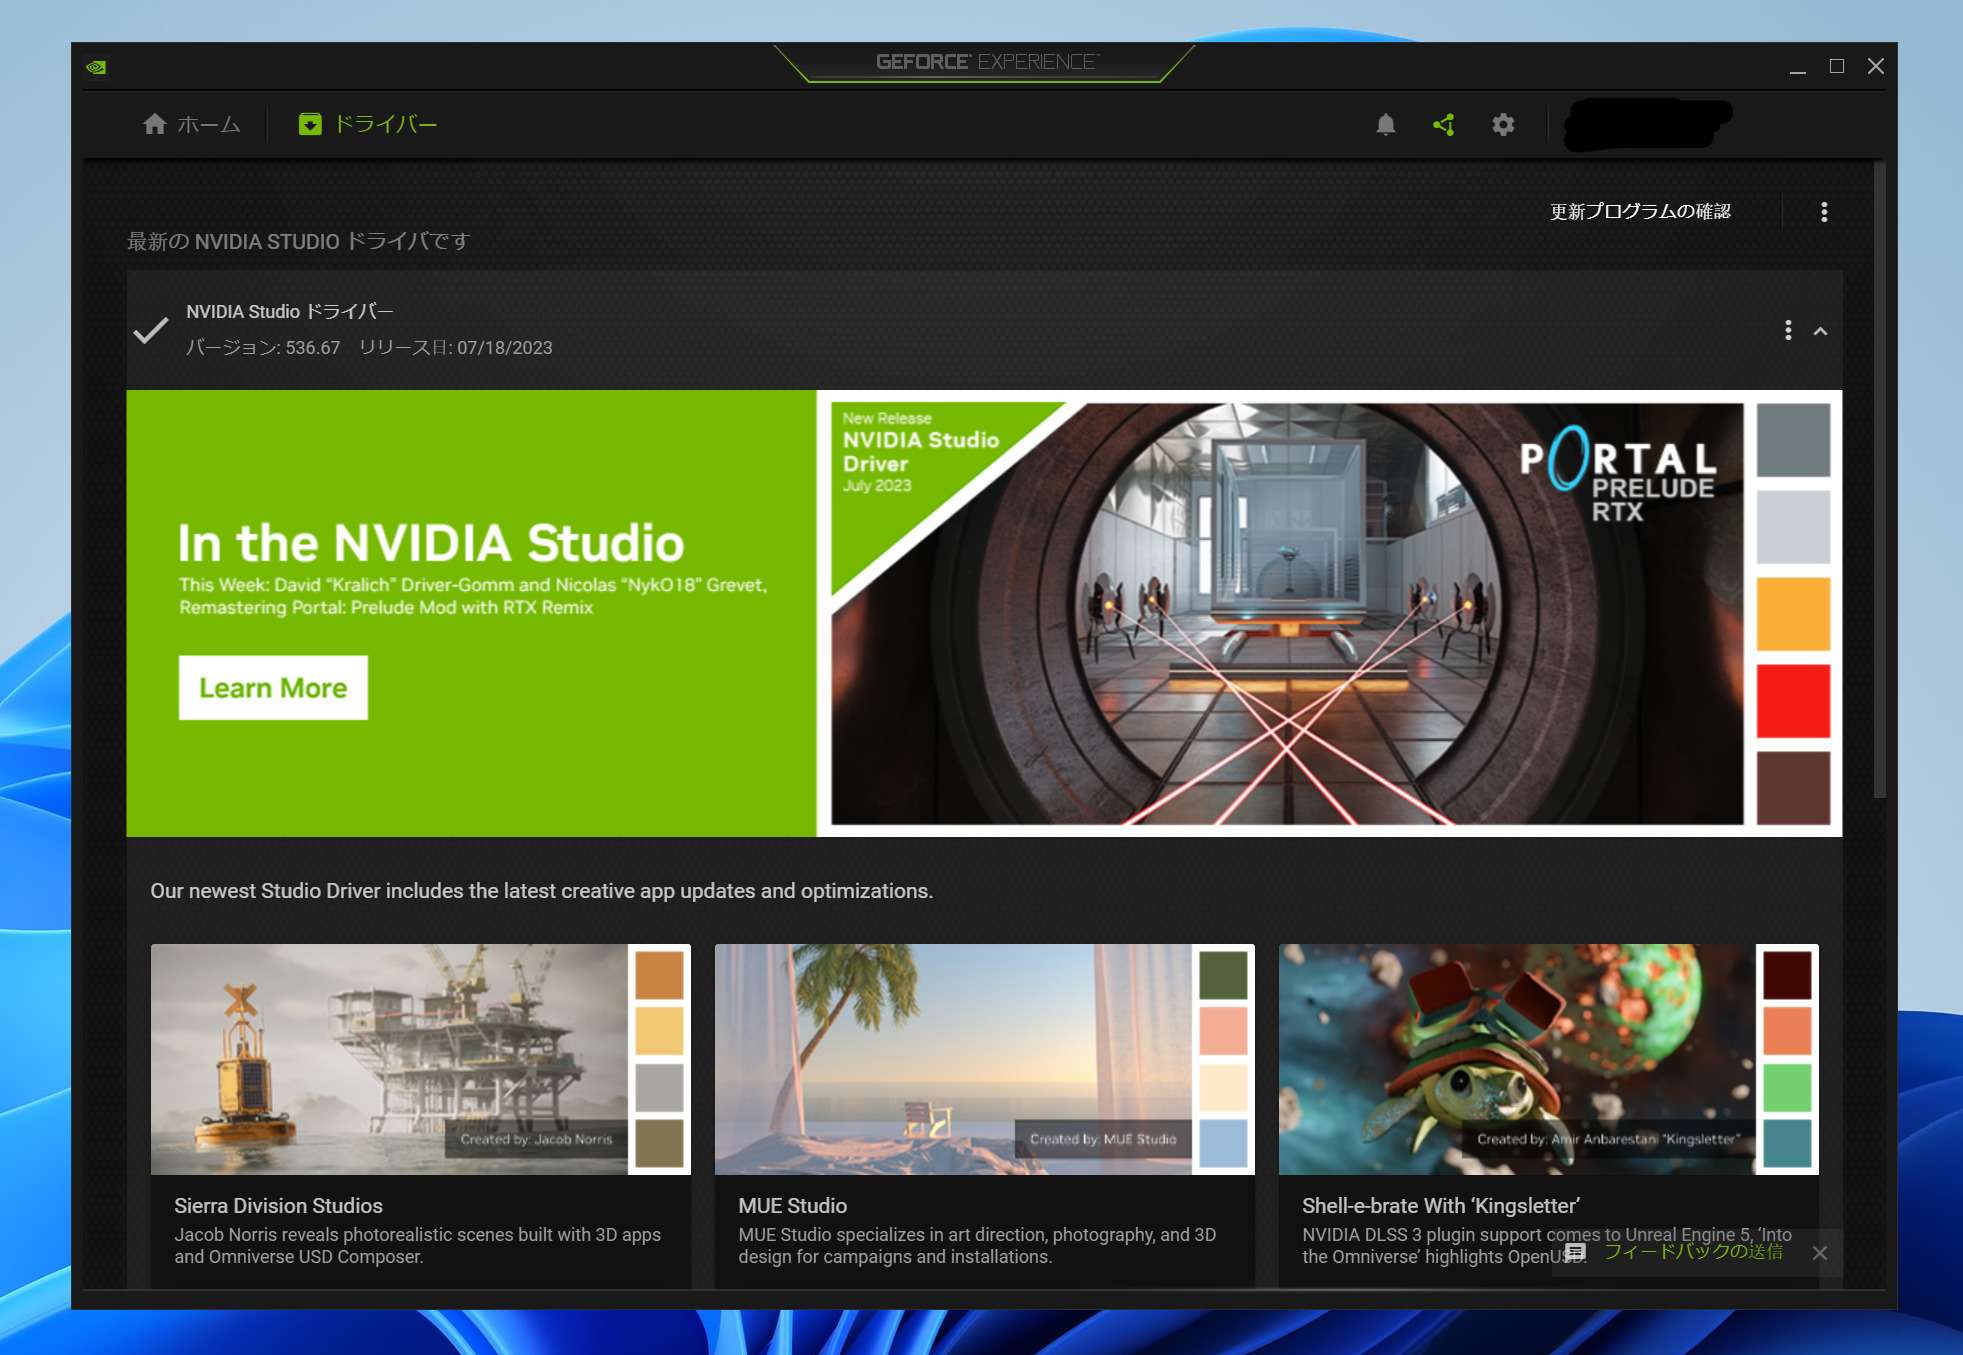The width and height of the screenshot is (1963, 1355).
Task: Click 'Created by: MUE Studio' caption
Action: (1103, 1139)
